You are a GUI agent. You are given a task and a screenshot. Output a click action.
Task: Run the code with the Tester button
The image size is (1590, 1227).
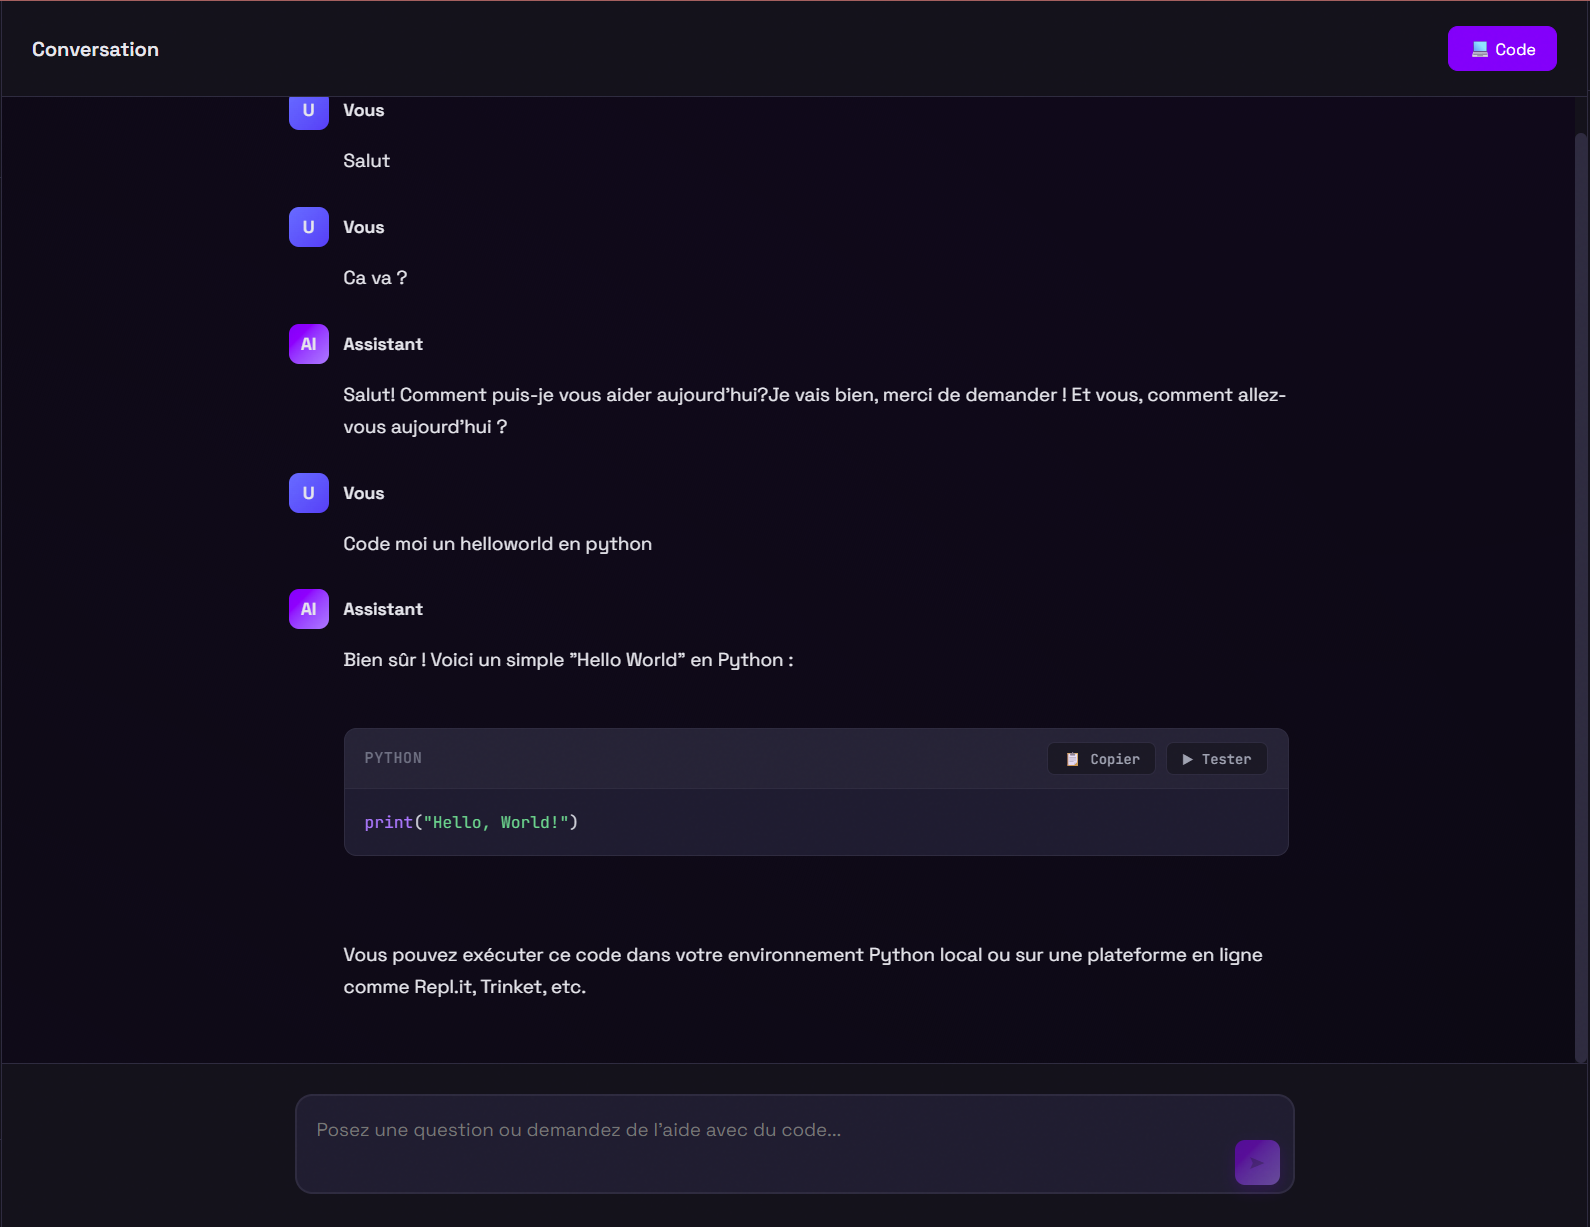(1216, 759)
